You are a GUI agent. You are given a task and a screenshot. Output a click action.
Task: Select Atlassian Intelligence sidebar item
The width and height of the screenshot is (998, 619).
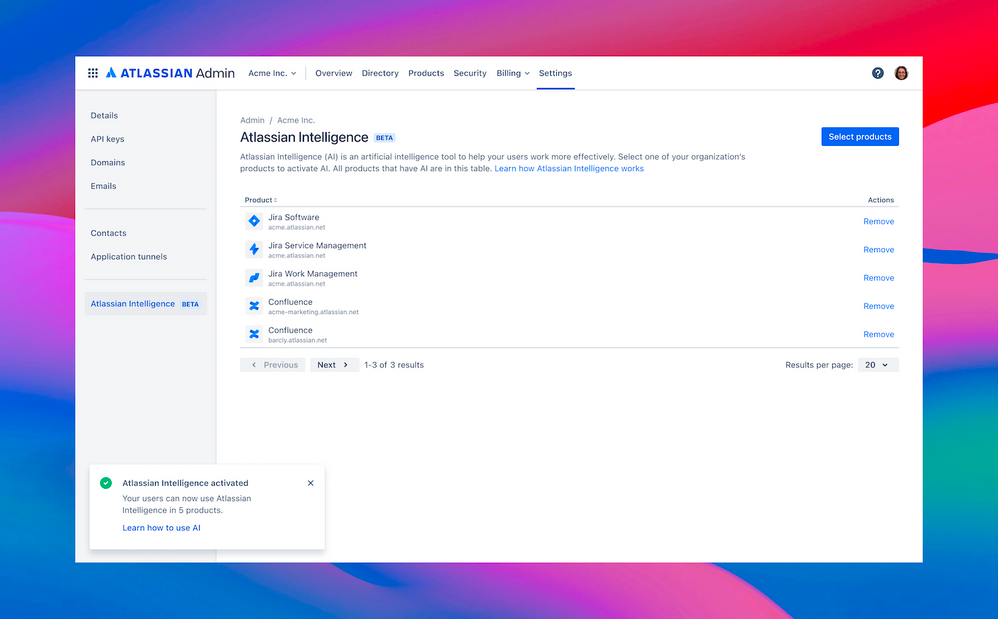[x=146, y=303]
